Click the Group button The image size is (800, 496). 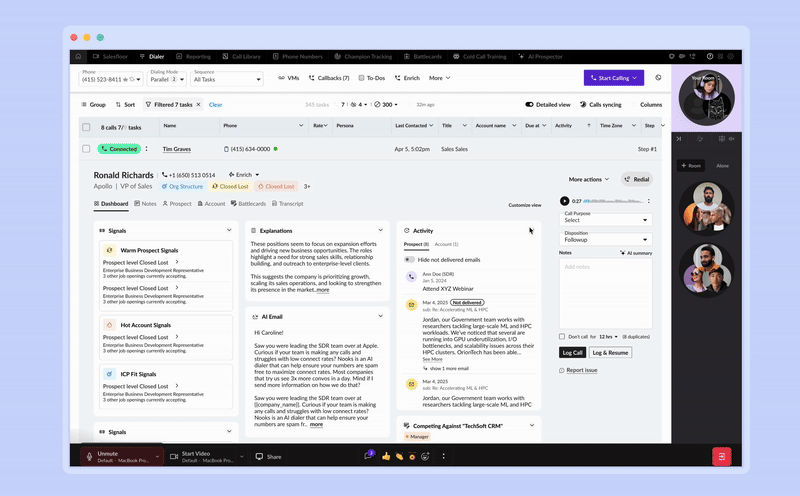[93, 105]
